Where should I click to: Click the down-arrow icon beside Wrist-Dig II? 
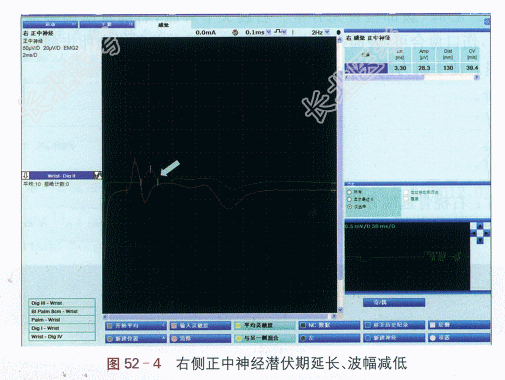pyautogui.click(x=26, y=175)
